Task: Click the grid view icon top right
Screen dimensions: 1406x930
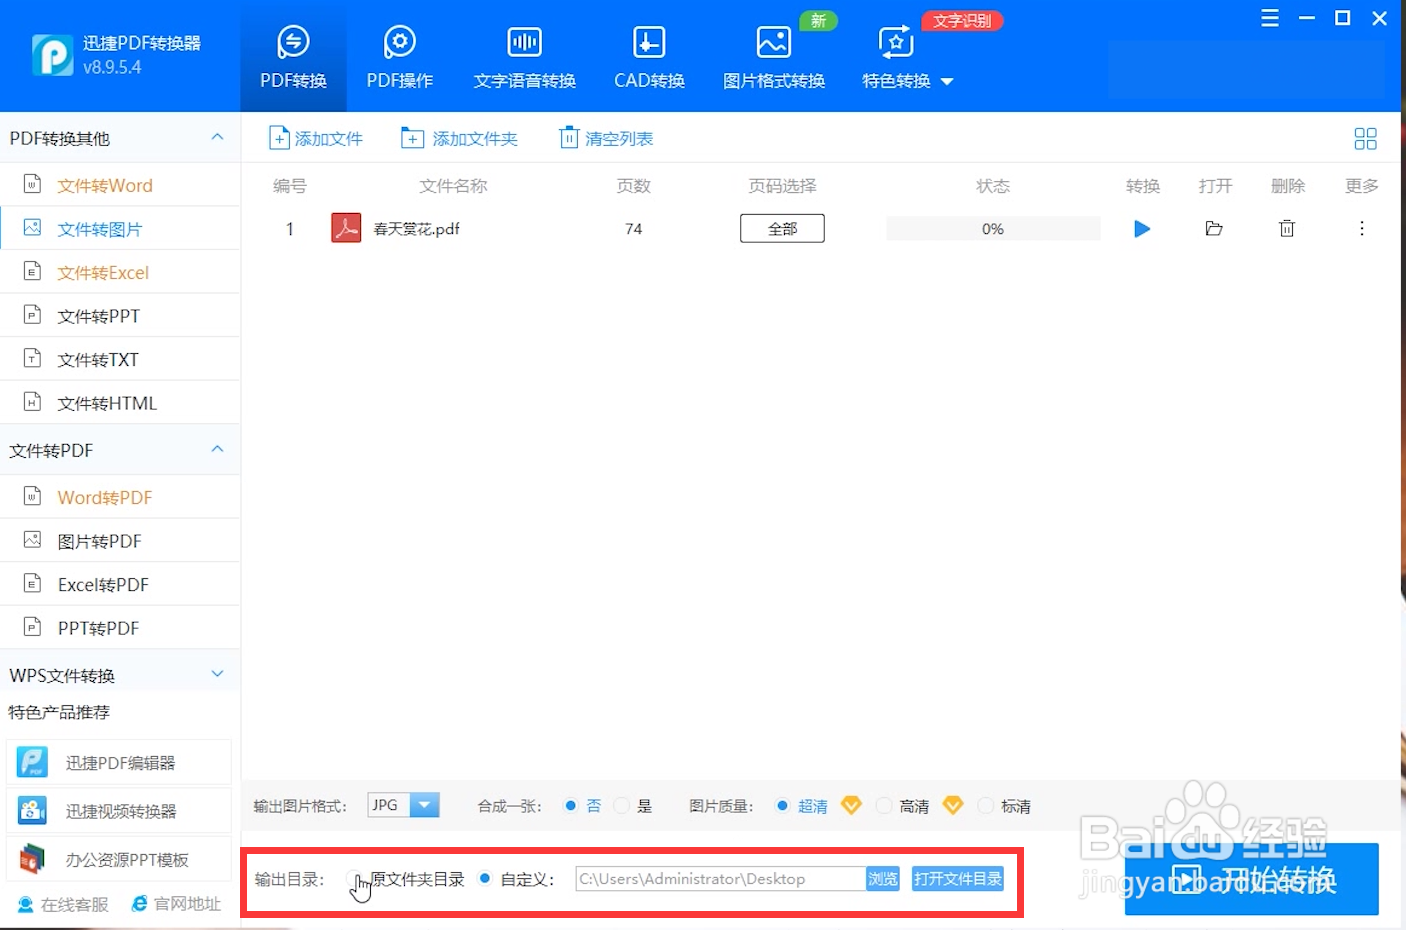Action: (1365, 138)
